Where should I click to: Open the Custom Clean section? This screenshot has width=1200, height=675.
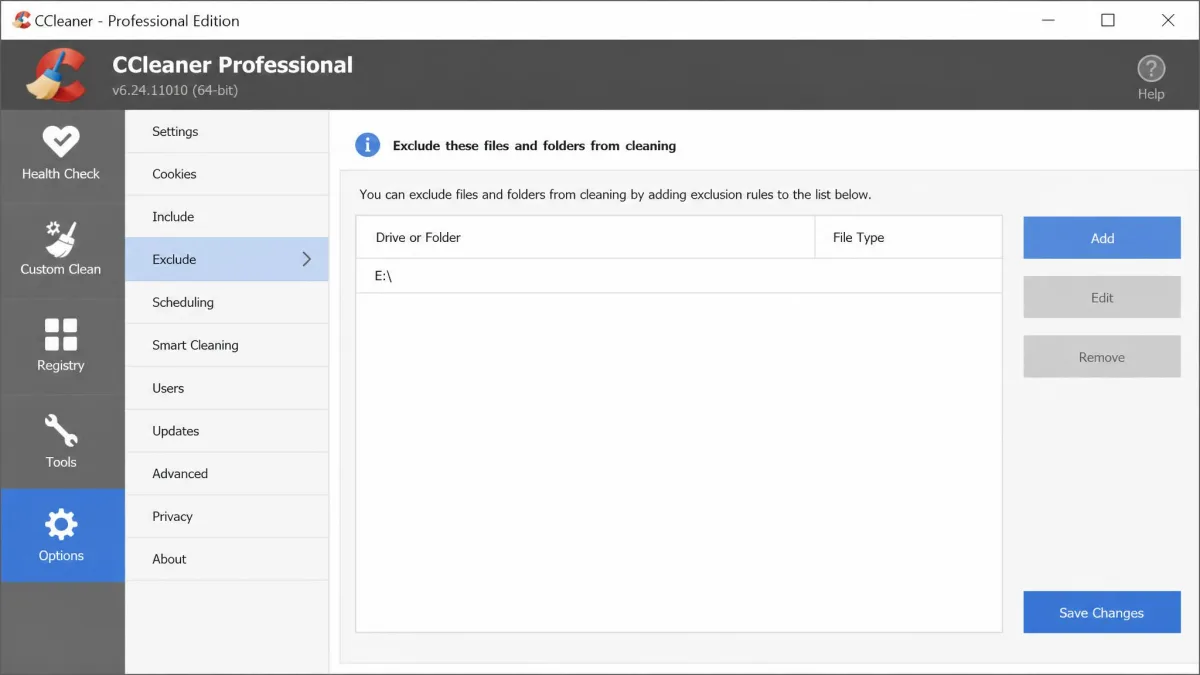61,249
